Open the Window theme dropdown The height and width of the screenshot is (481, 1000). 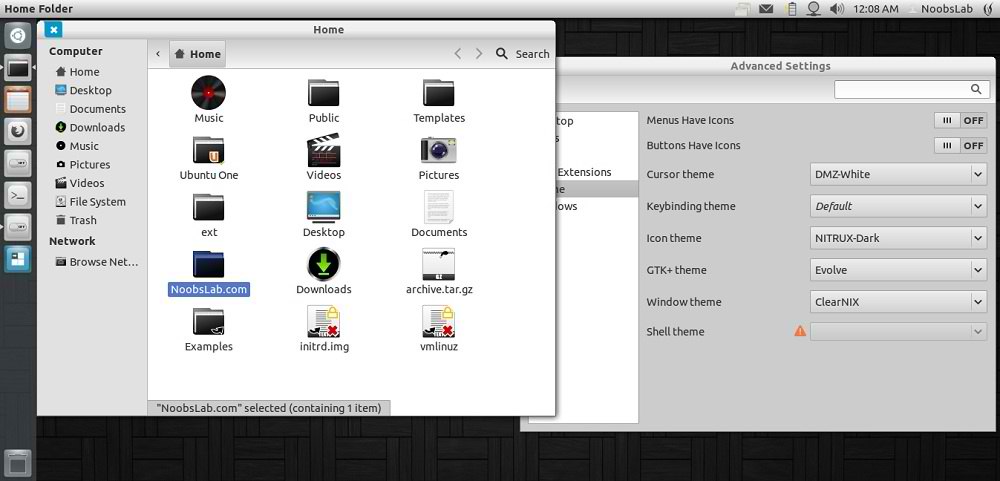pyautogui.click(x=898, y=302)
